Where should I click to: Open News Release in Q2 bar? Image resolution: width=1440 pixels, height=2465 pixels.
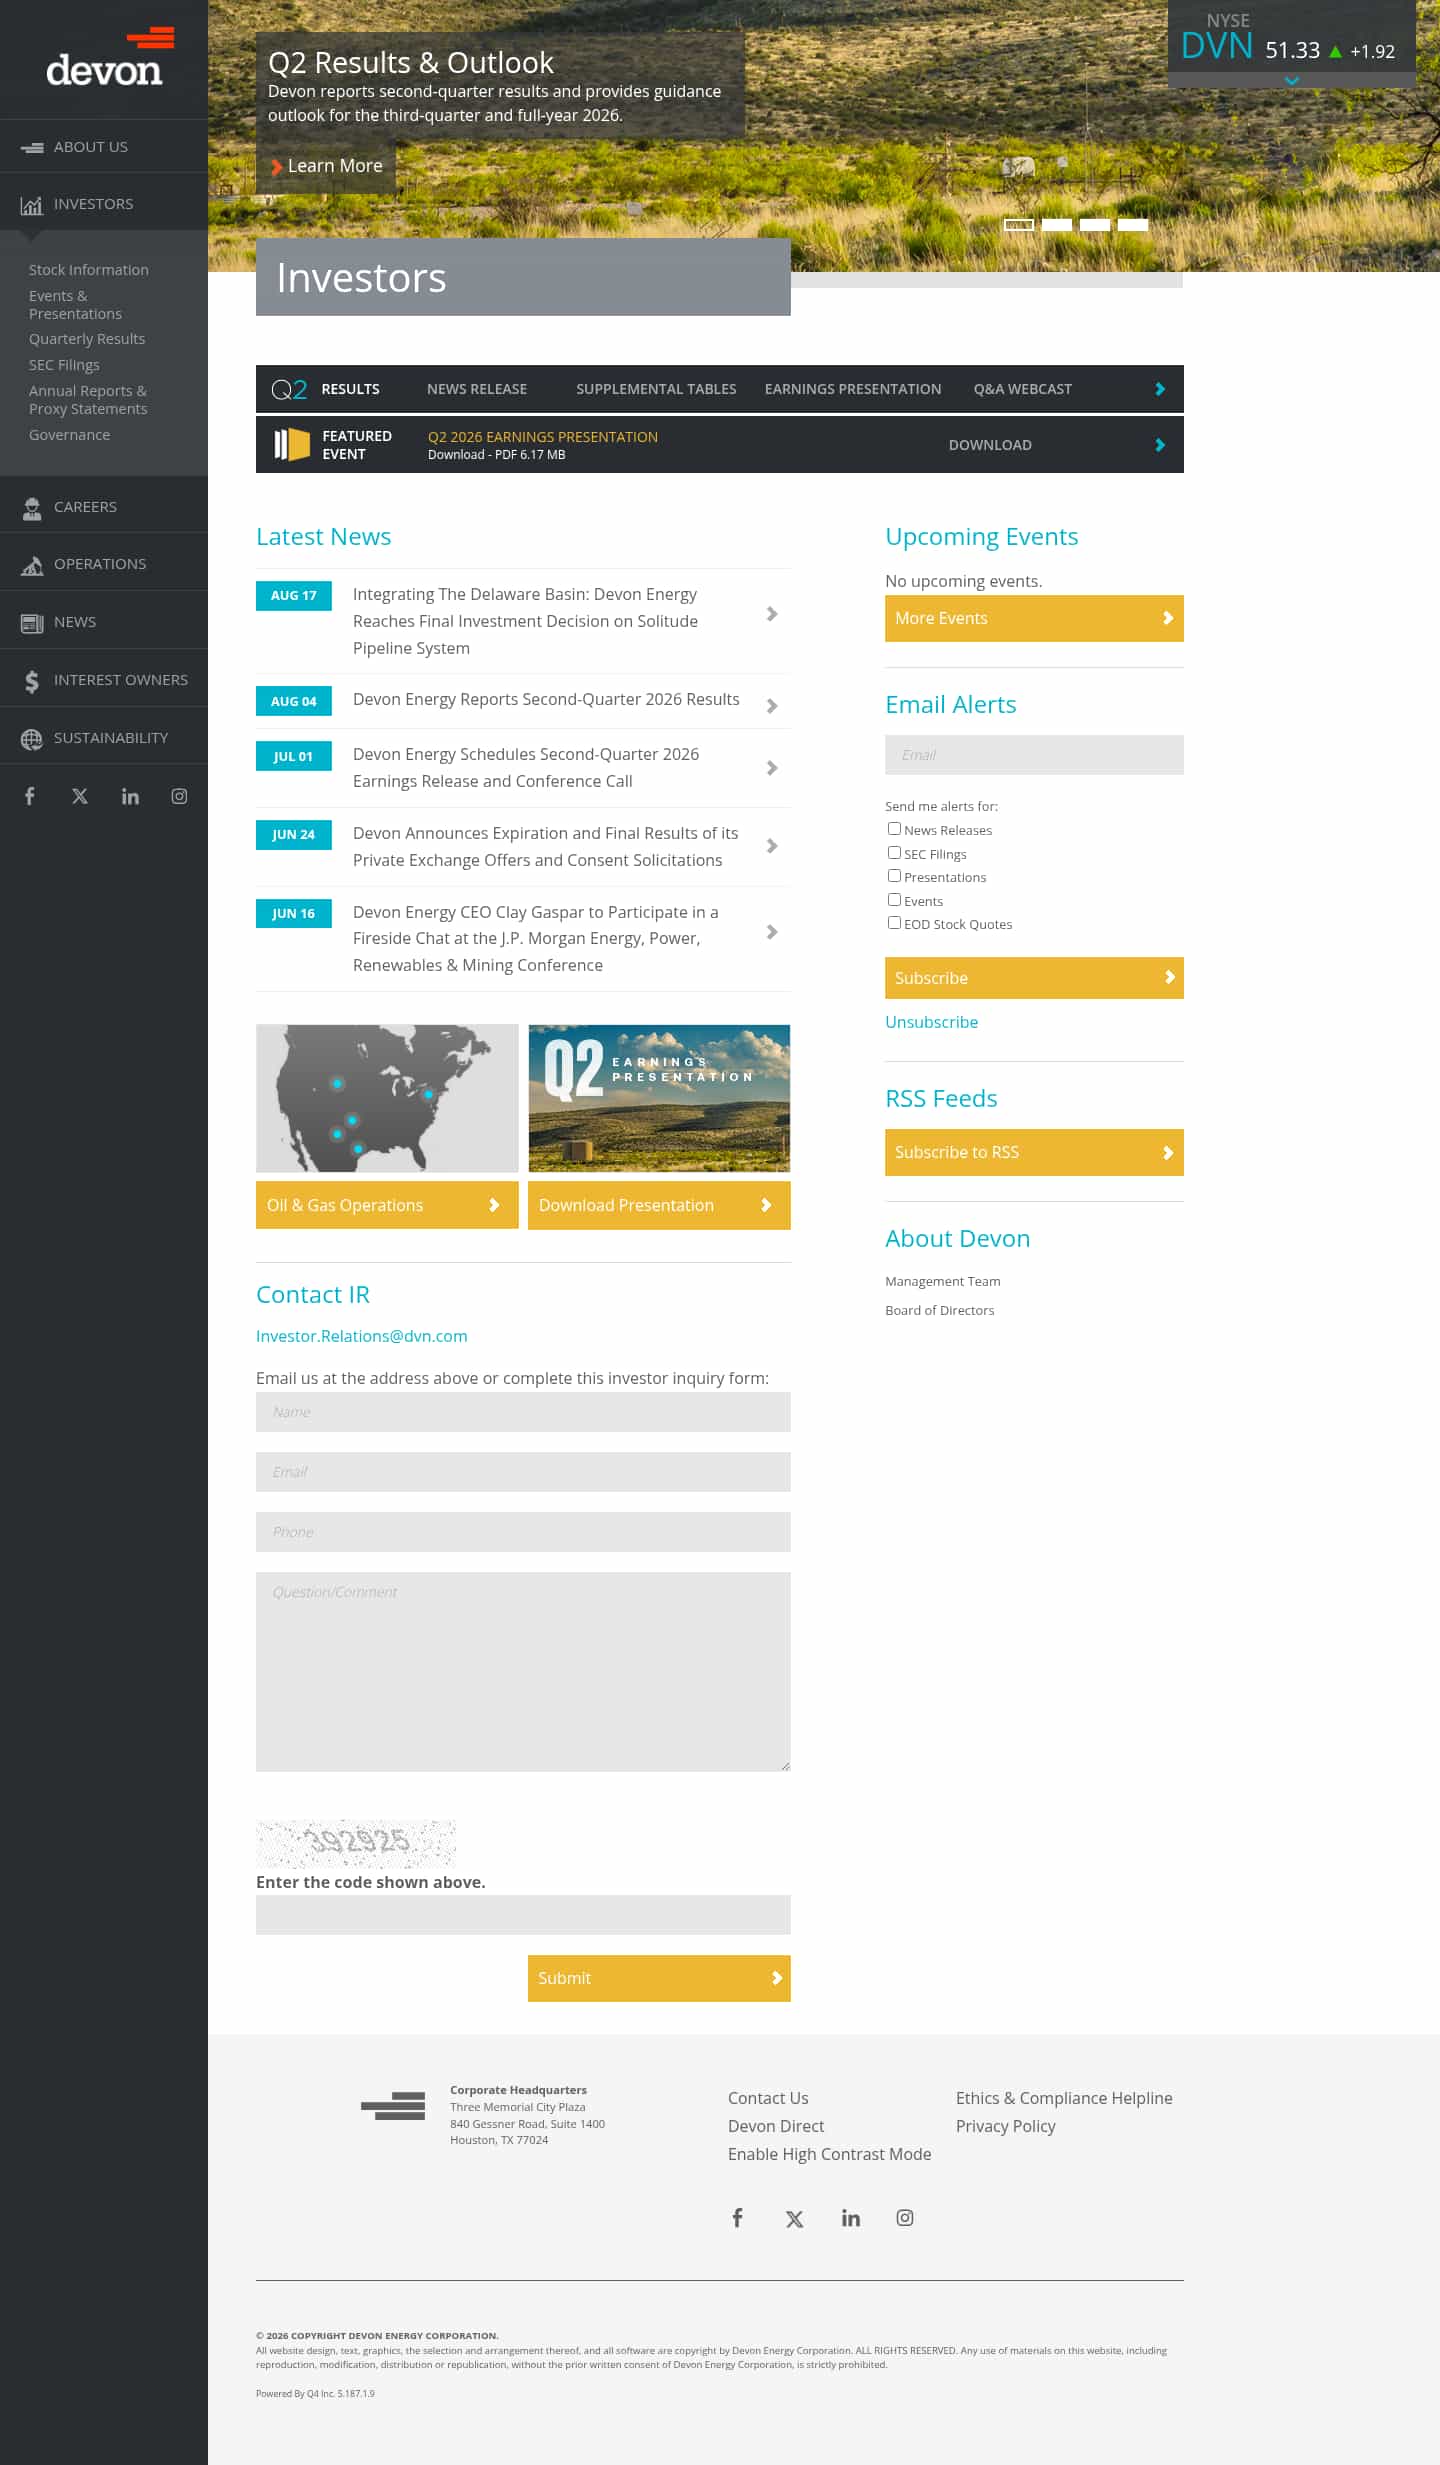(x=477, y=389)
